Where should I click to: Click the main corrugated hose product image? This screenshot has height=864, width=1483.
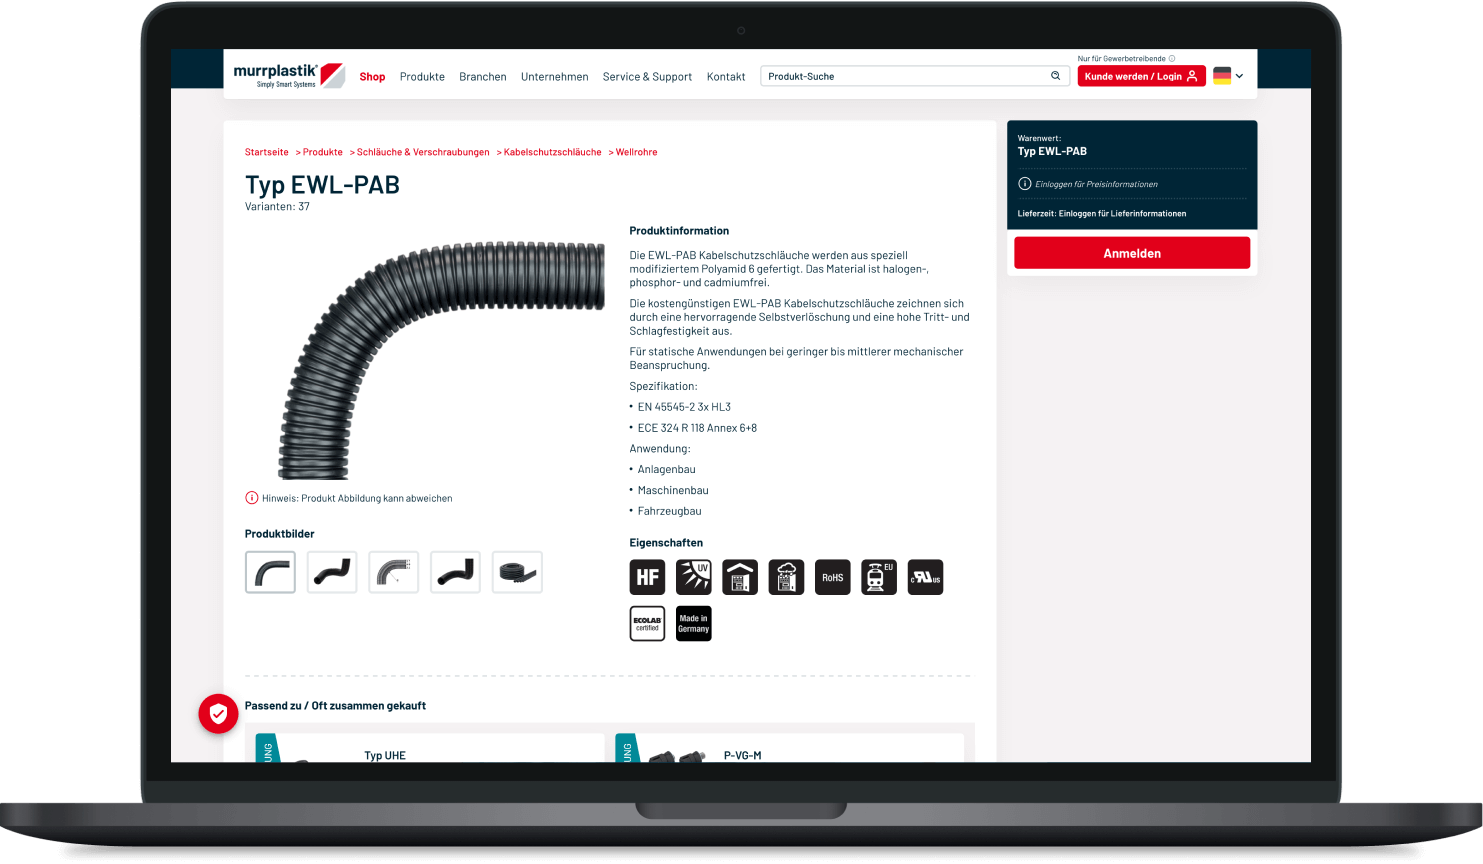441,360
